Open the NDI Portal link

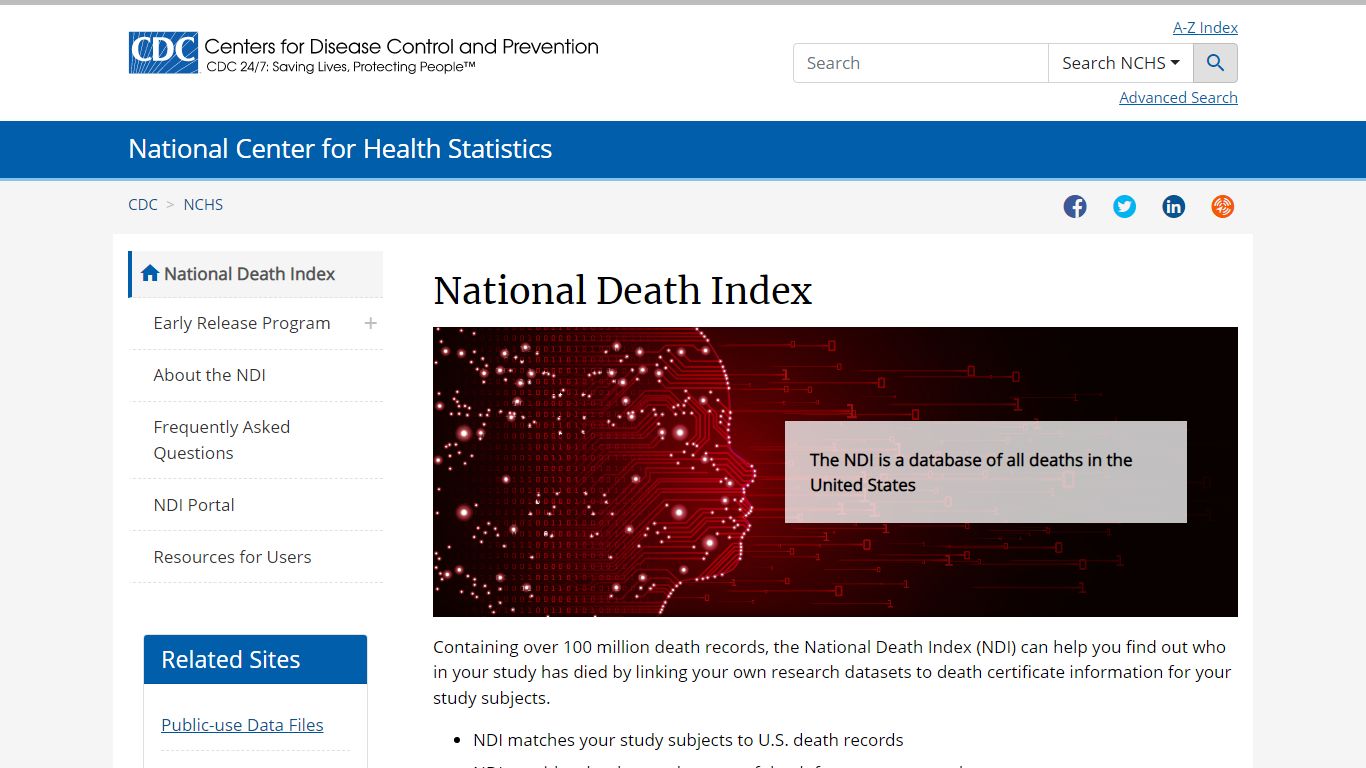click(x=193, y=504)
